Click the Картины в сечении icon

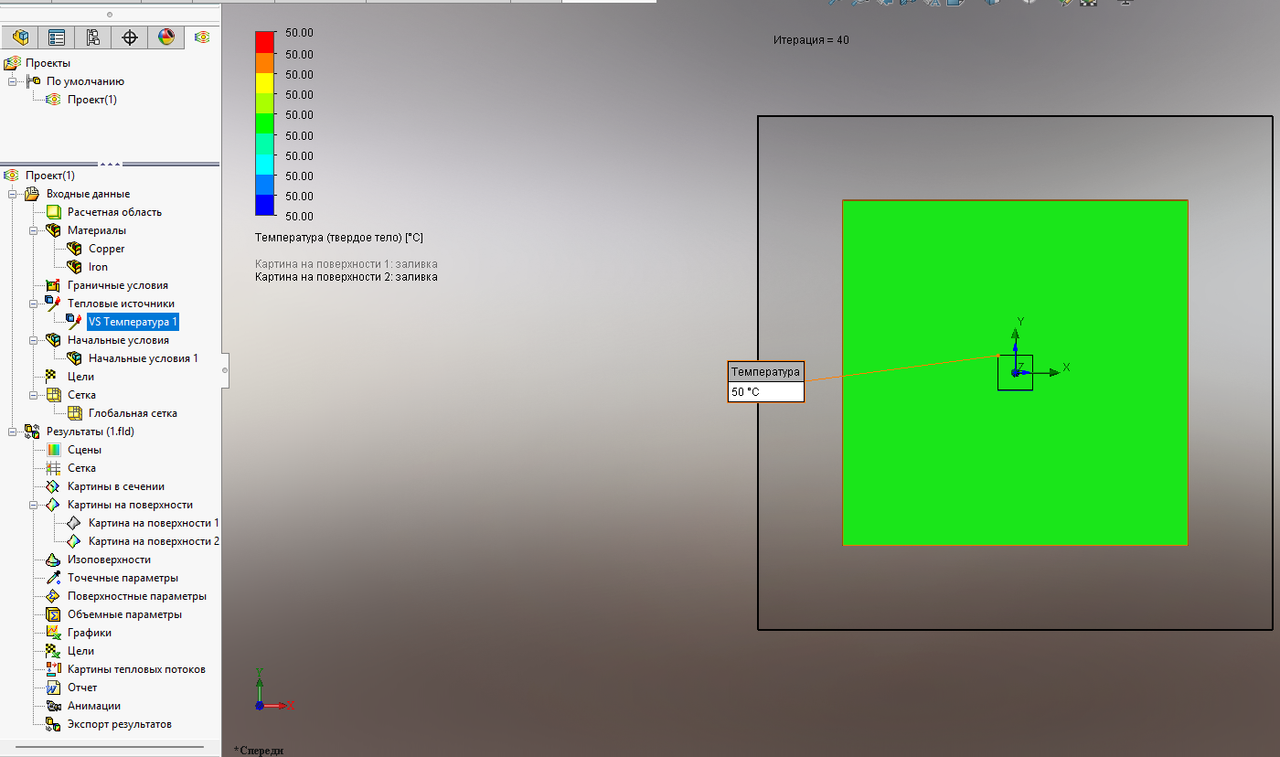click(x=54, y=486)
